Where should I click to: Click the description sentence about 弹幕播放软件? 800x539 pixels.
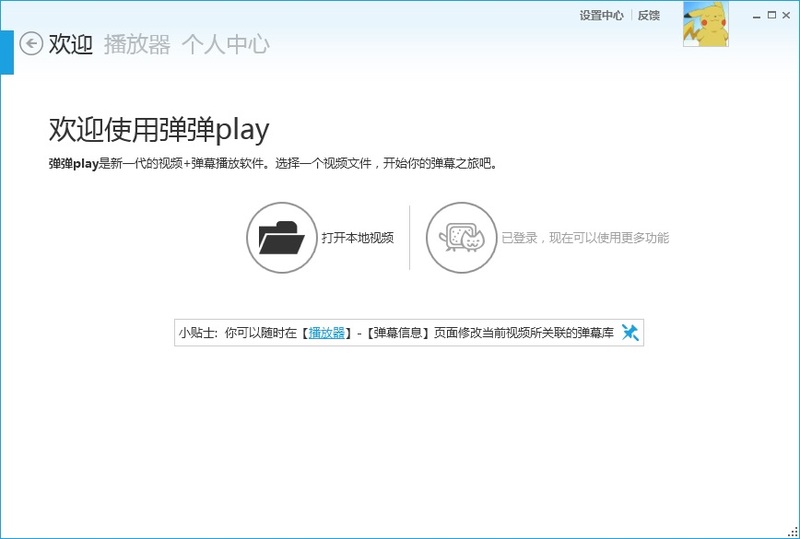coord(273,163)
